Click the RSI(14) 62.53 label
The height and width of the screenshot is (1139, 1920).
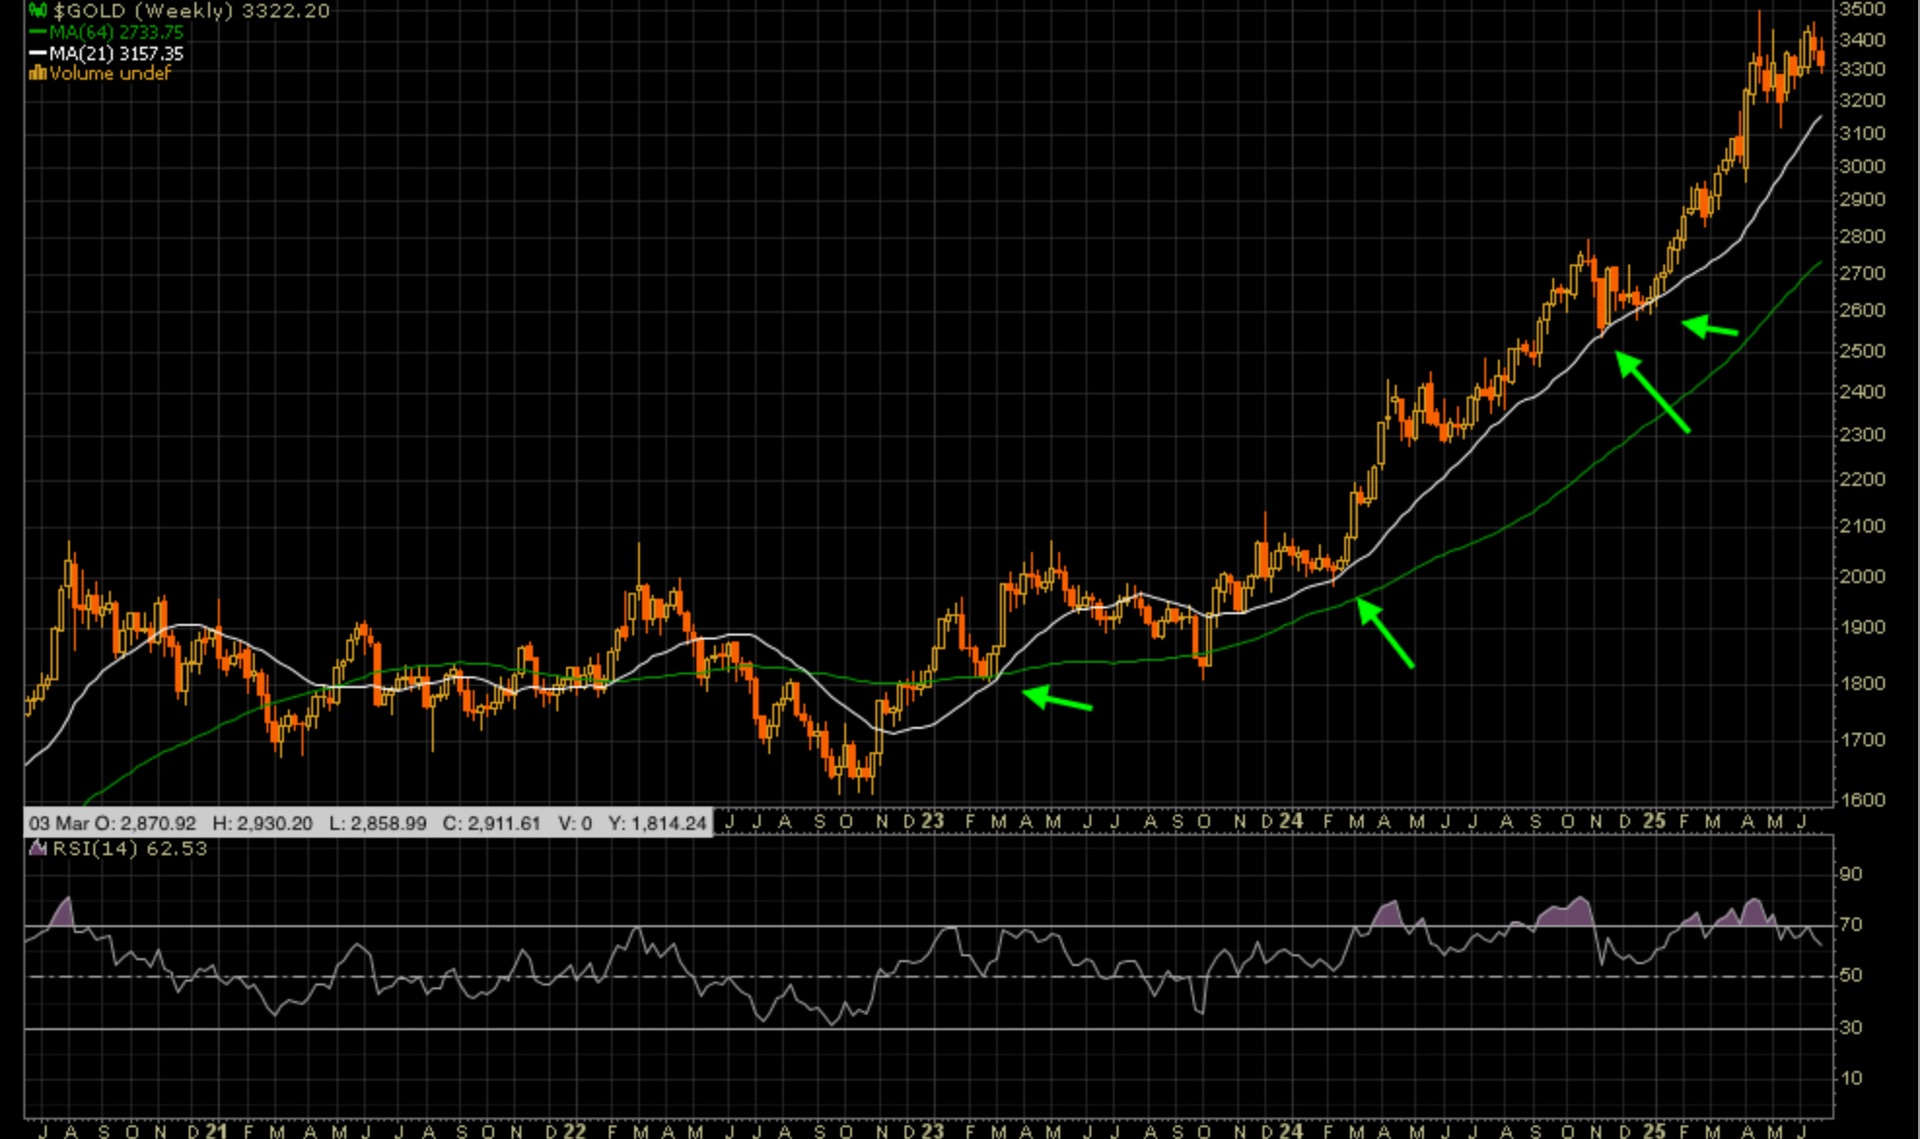pos(130,848)
